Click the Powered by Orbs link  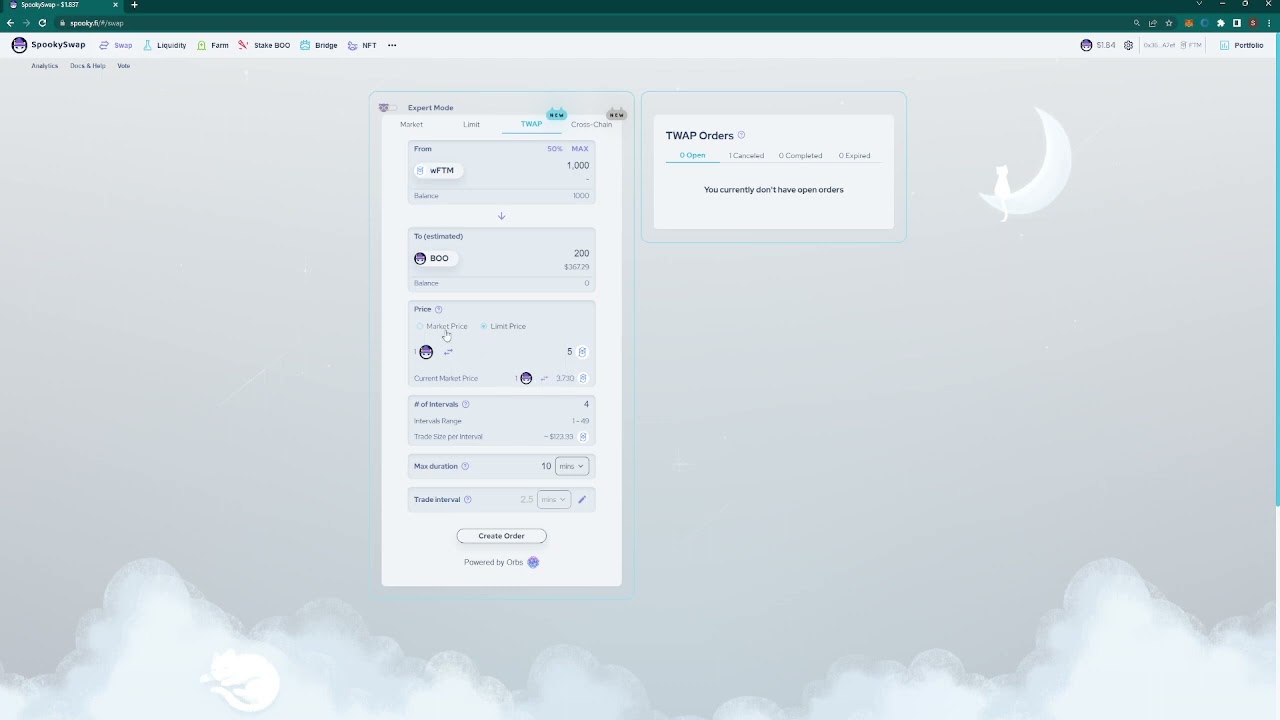501,563
